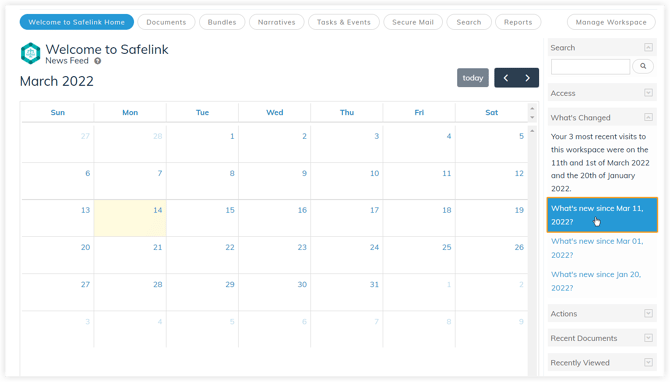
Task: Select day 16 in the calendar
Action: point(274,218)
